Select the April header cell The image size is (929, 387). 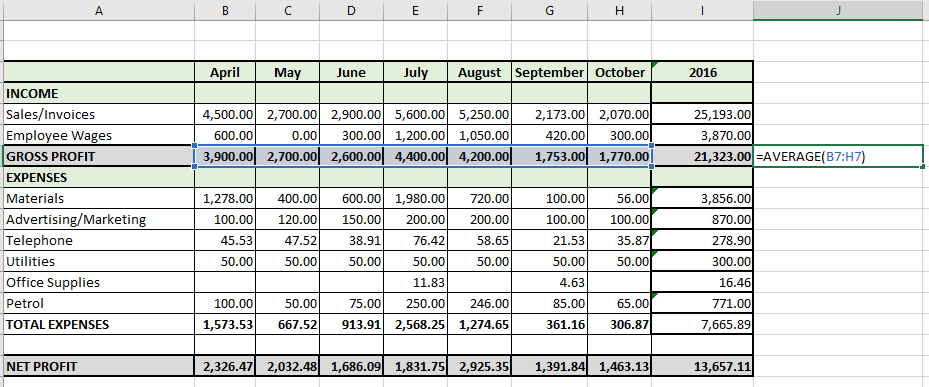(x=225, y=72)
